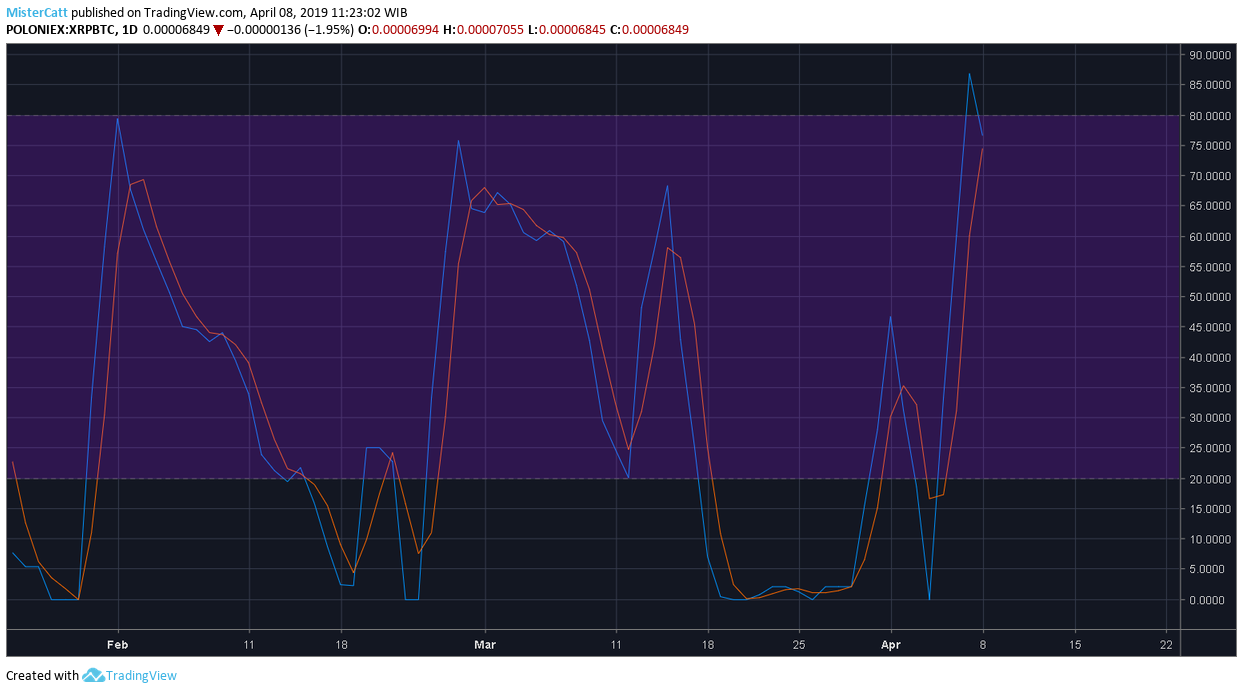Click the close value 0.00006849
Image resolution: width=1243 pixels, height=693 pixels.
click(655, 30)
